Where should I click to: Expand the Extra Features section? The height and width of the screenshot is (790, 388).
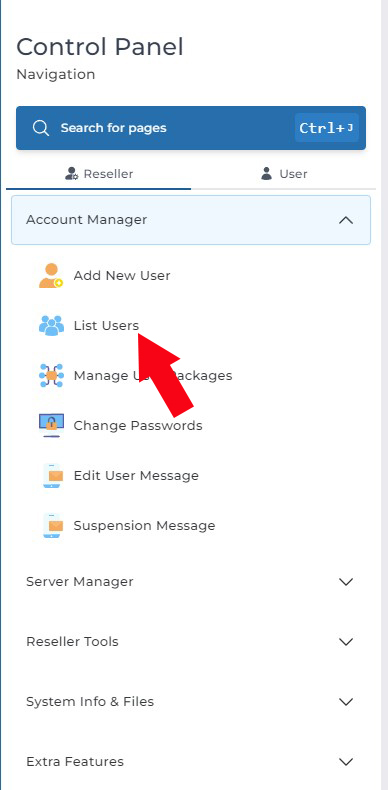(191, 761)
